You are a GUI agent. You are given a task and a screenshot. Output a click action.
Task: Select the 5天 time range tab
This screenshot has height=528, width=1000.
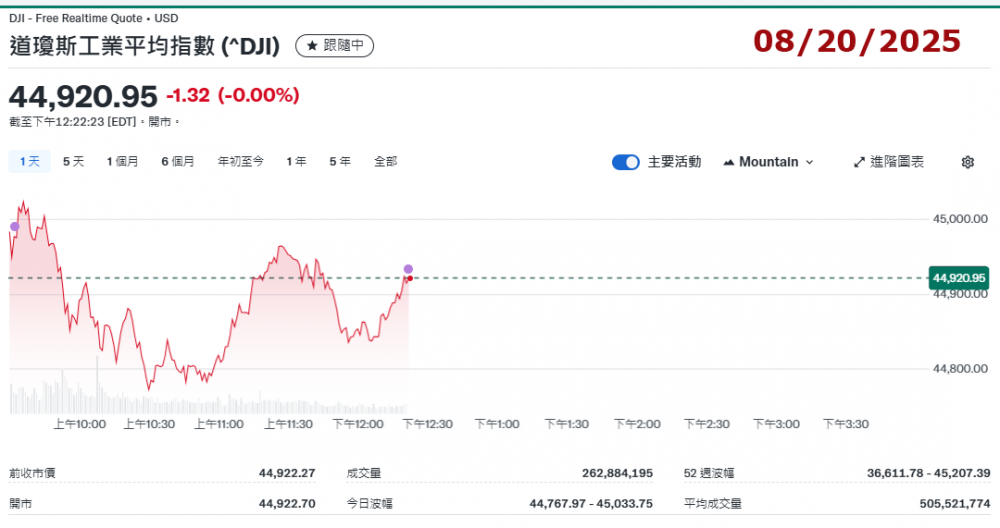pyautogui.click(x=73, y=161)
